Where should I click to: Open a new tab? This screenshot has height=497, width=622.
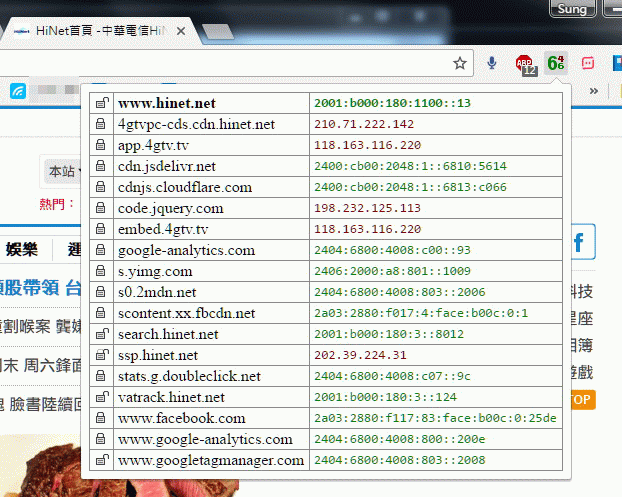pos(217,31)
